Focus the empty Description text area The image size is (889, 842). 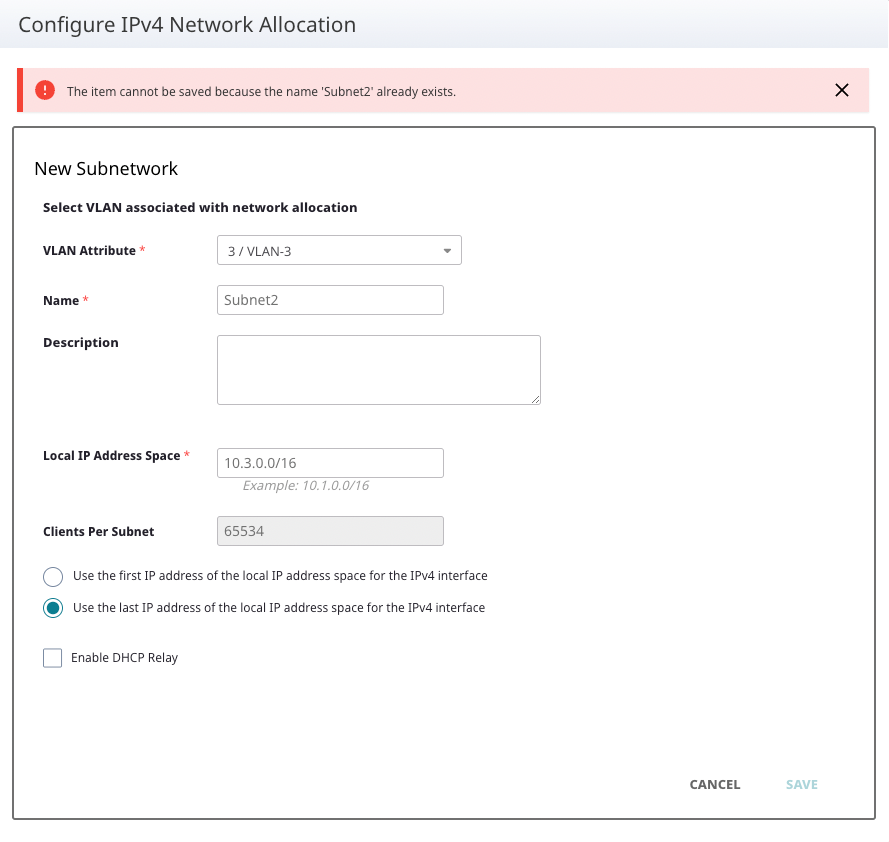[378, 369]
